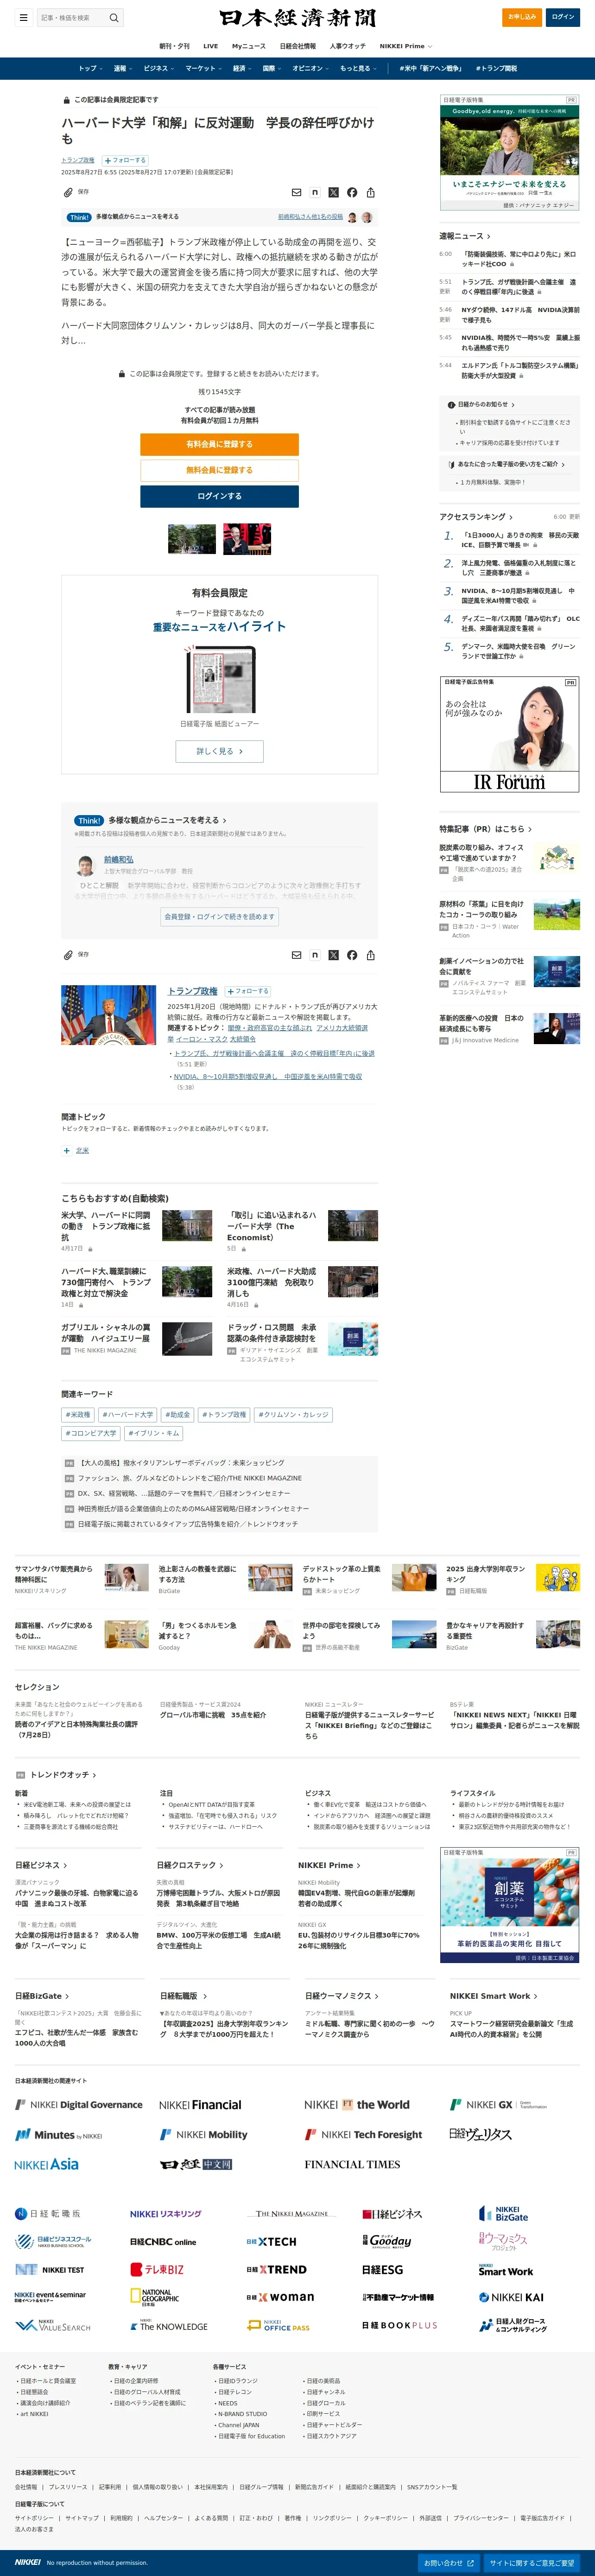Open the トレンドウオッチ heading link
595x2576 pixels.
[x=64, y=1775]
